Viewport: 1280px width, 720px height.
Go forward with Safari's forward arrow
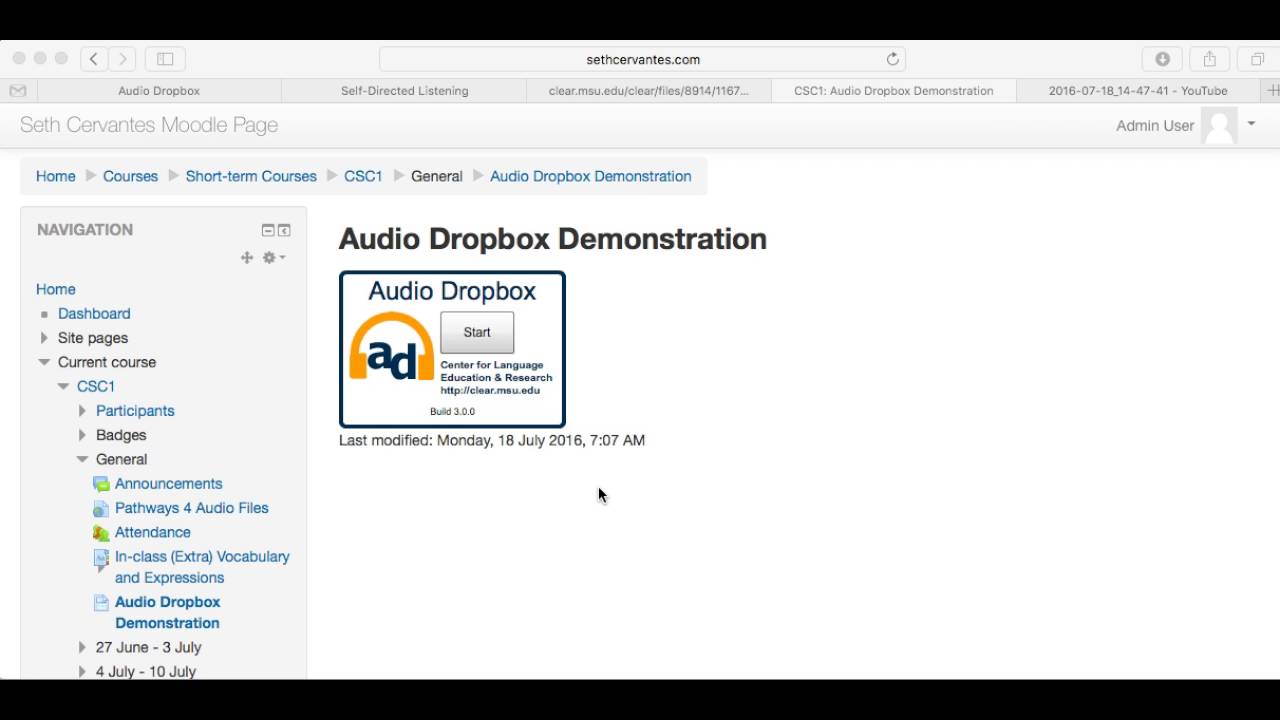point(123,59)
